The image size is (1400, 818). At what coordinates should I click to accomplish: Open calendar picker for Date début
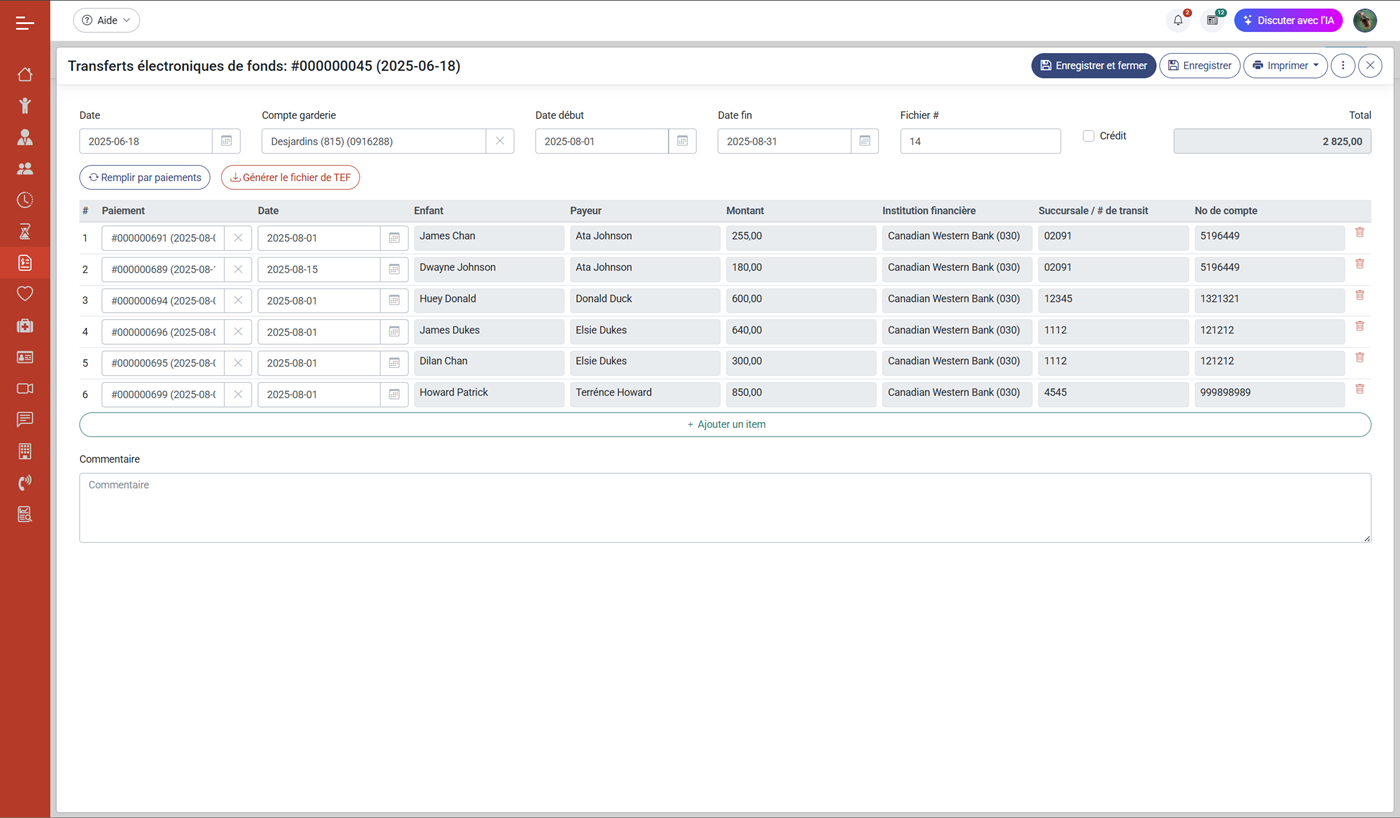[682, 141]
